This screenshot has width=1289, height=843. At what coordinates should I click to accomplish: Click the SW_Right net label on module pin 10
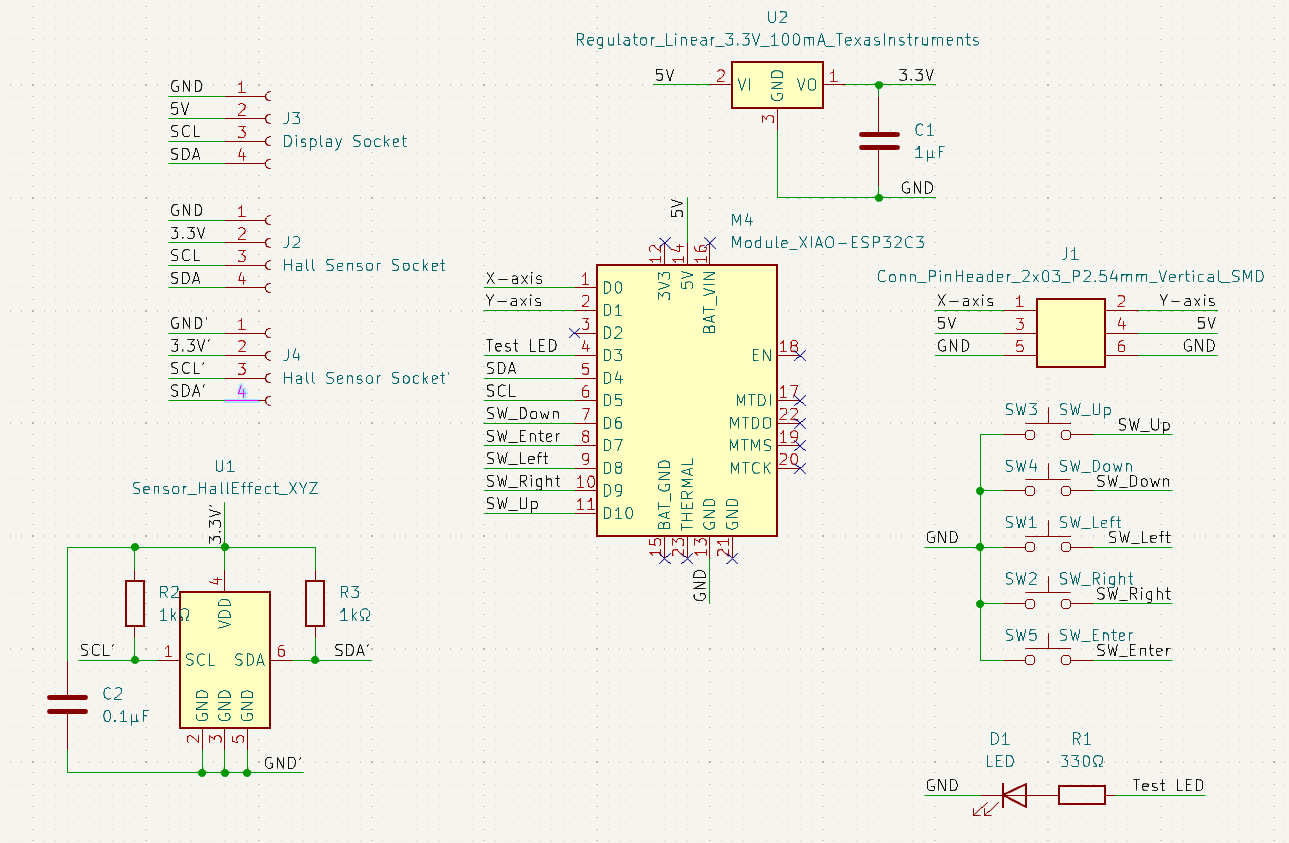tap(523, 481)
